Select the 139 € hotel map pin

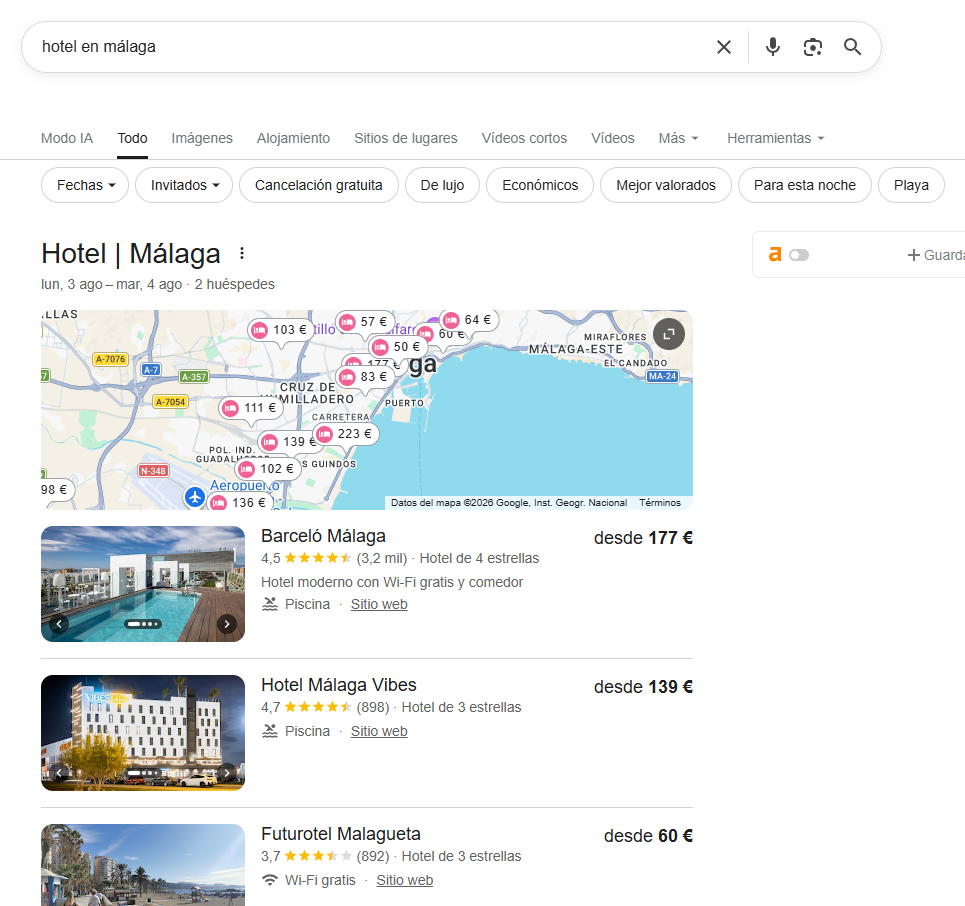click(288, 442)
